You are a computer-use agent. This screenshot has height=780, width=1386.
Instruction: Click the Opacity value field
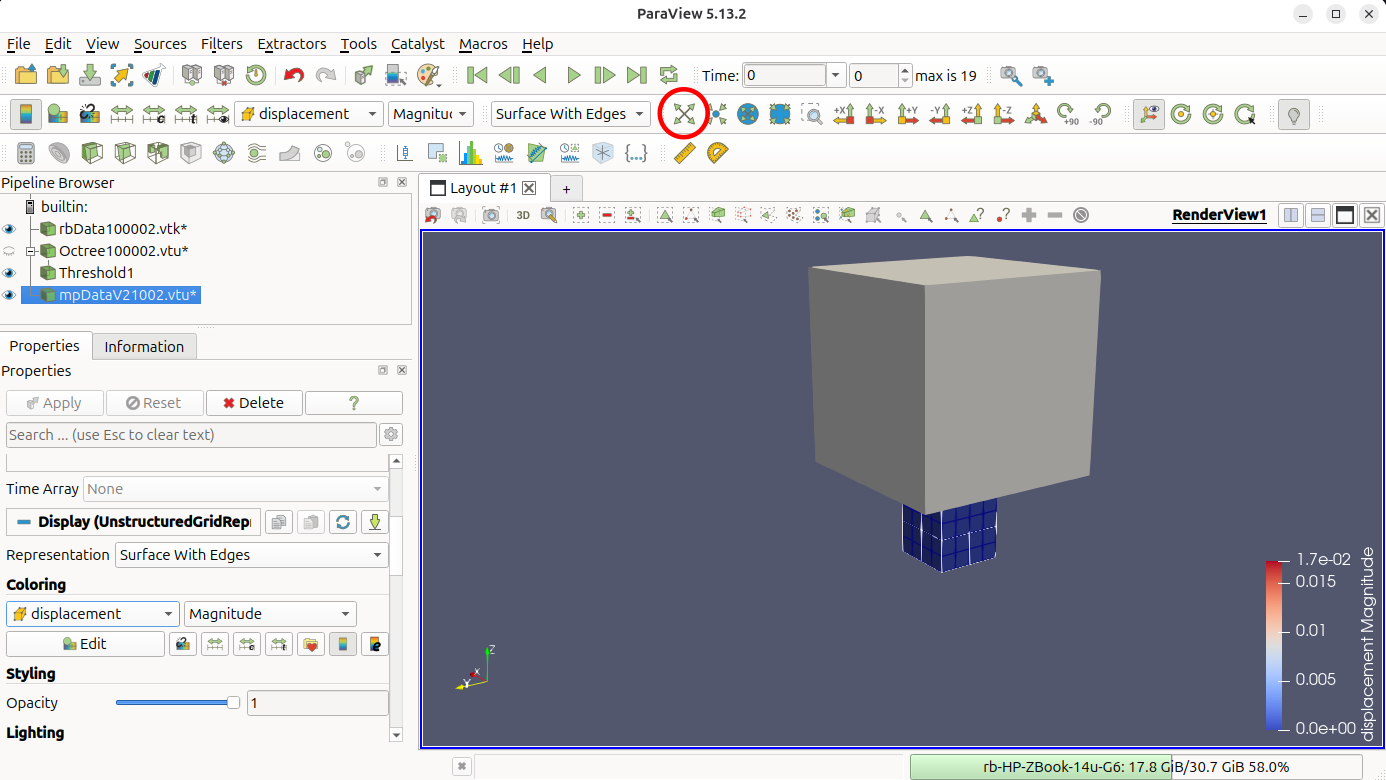[x=318, y=703]
